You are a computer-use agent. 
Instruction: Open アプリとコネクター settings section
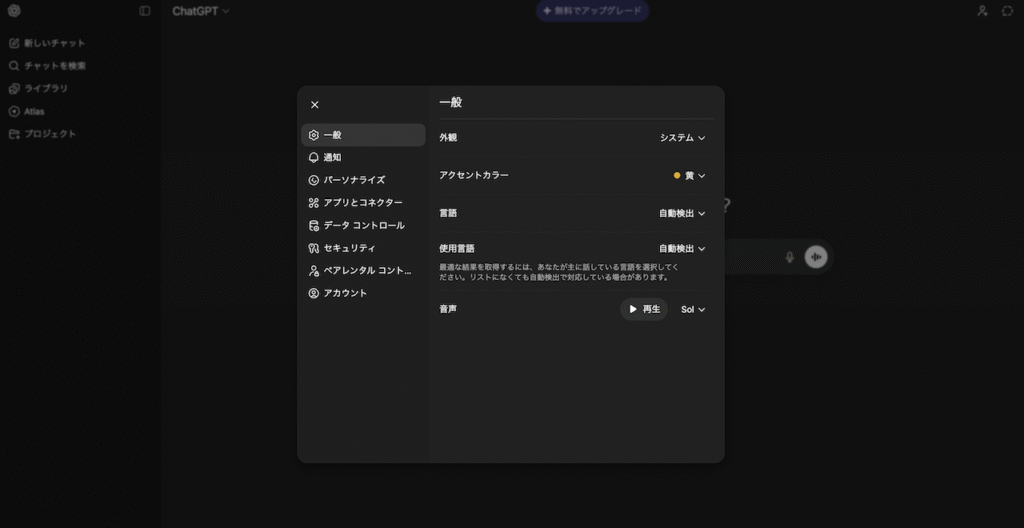(x=363, y=203)
